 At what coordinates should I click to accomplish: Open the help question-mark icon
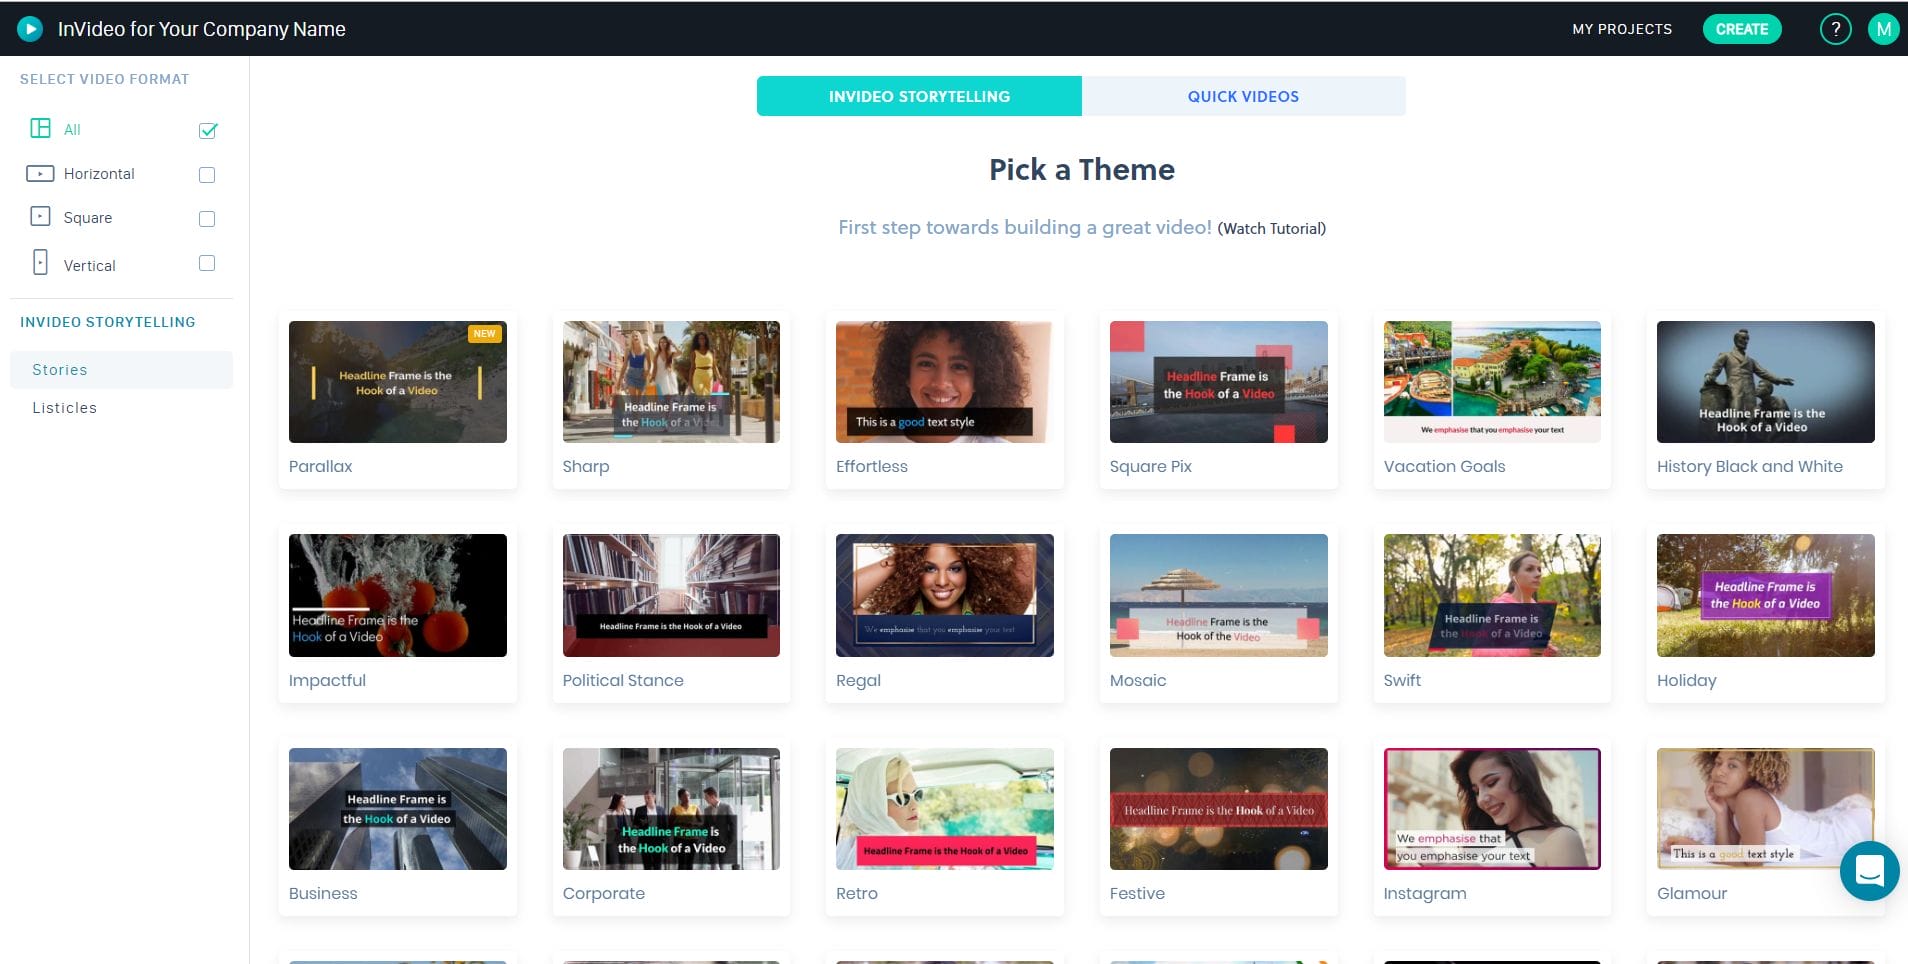pos(1835,28)
